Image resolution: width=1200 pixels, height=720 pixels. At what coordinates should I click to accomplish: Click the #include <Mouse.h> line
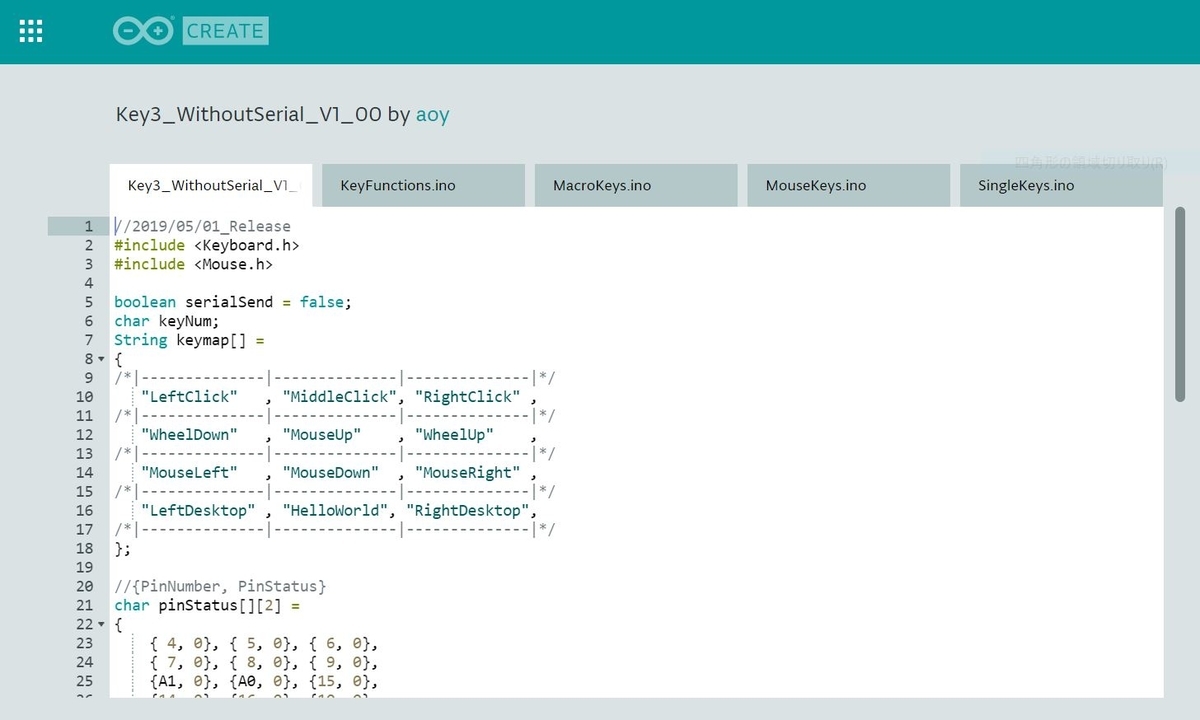click(x=194, y=264)
